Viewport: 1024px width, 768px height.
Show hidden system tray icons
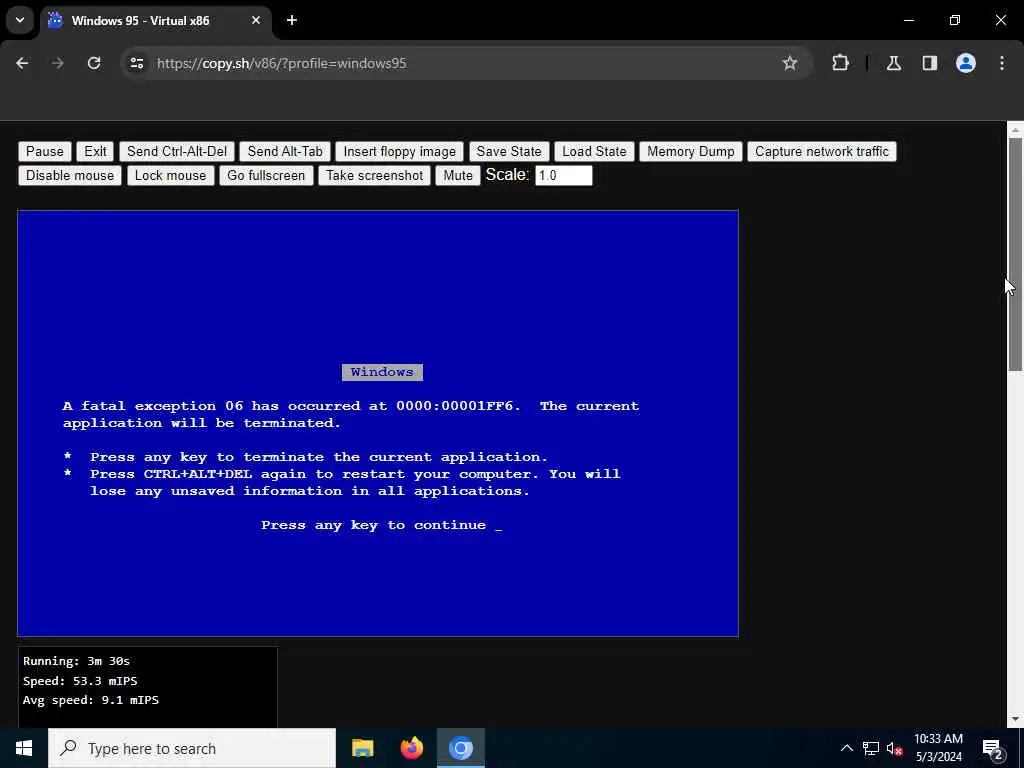(x=846, y=748)
